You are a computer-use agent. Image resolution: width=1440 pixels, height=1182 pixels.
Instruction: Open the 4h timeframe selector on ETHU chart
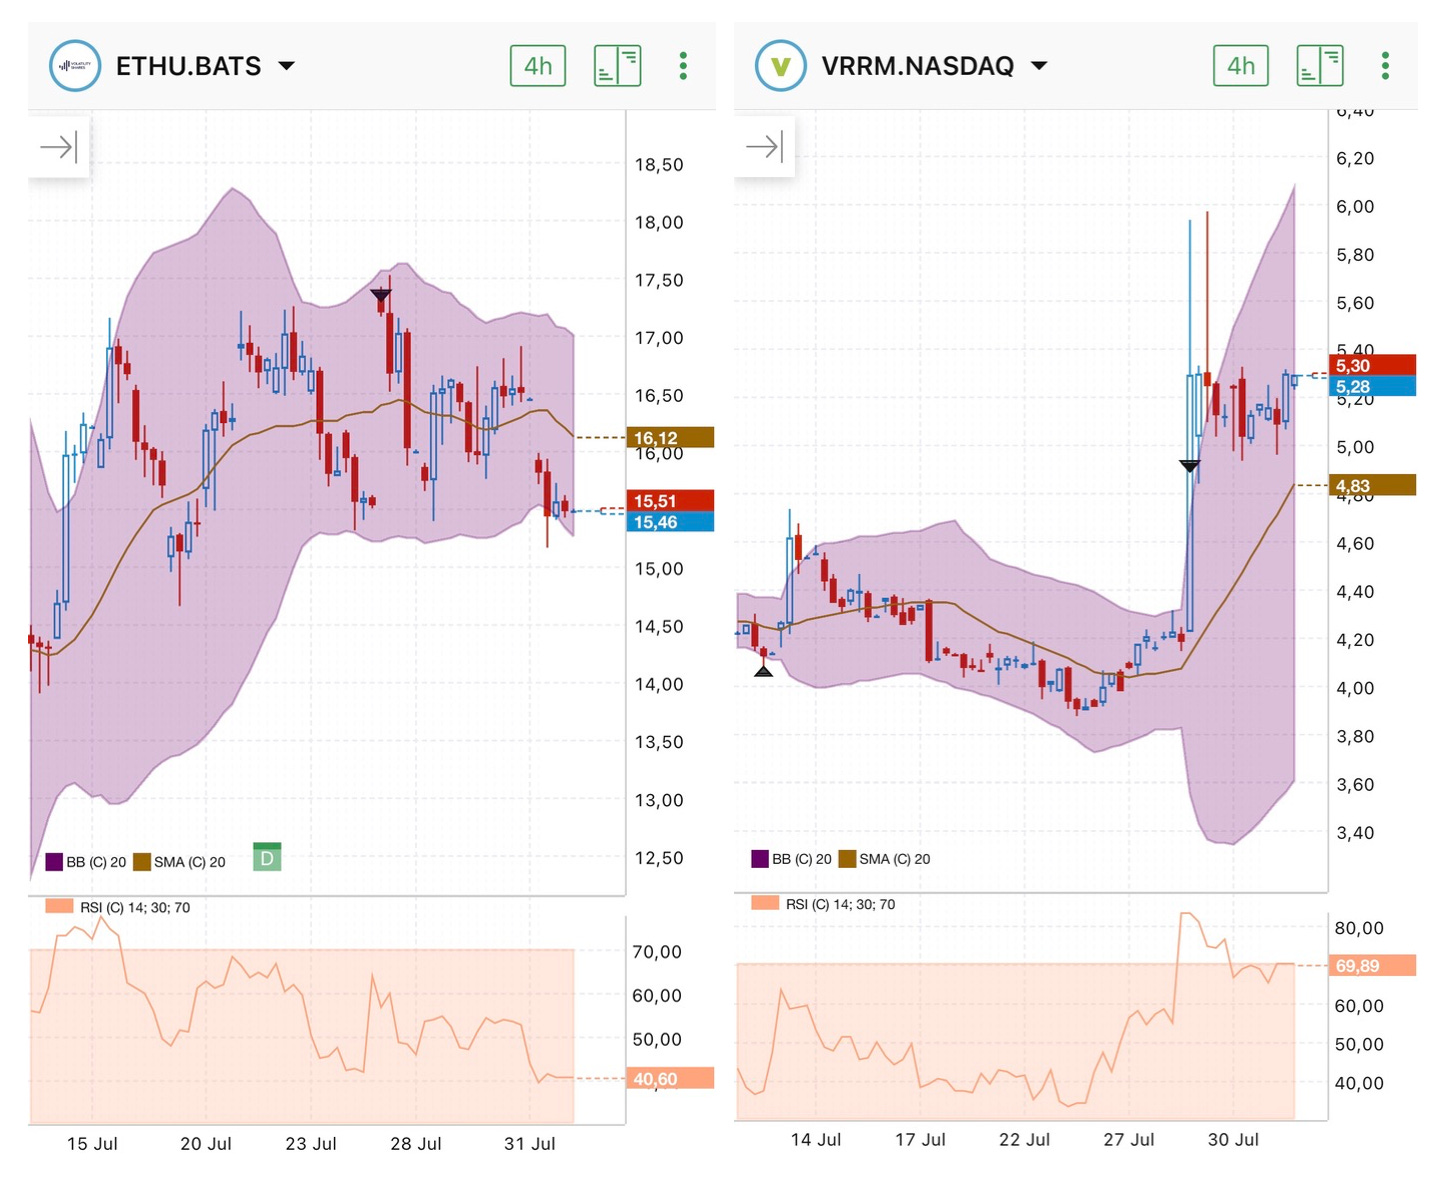pos(538,66)
